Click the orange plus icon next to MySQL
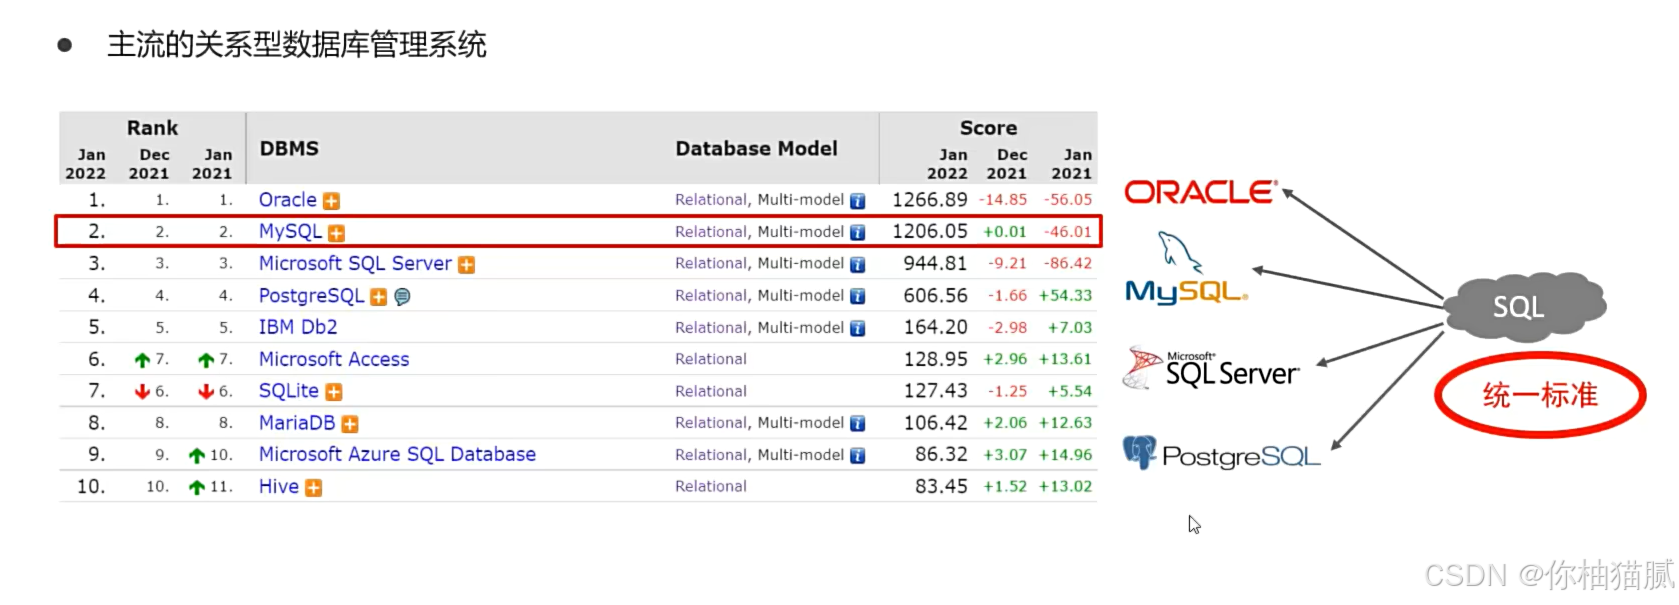Image resolution: width=1679 pixels, height=605 pixels. (x=336, y=233)
